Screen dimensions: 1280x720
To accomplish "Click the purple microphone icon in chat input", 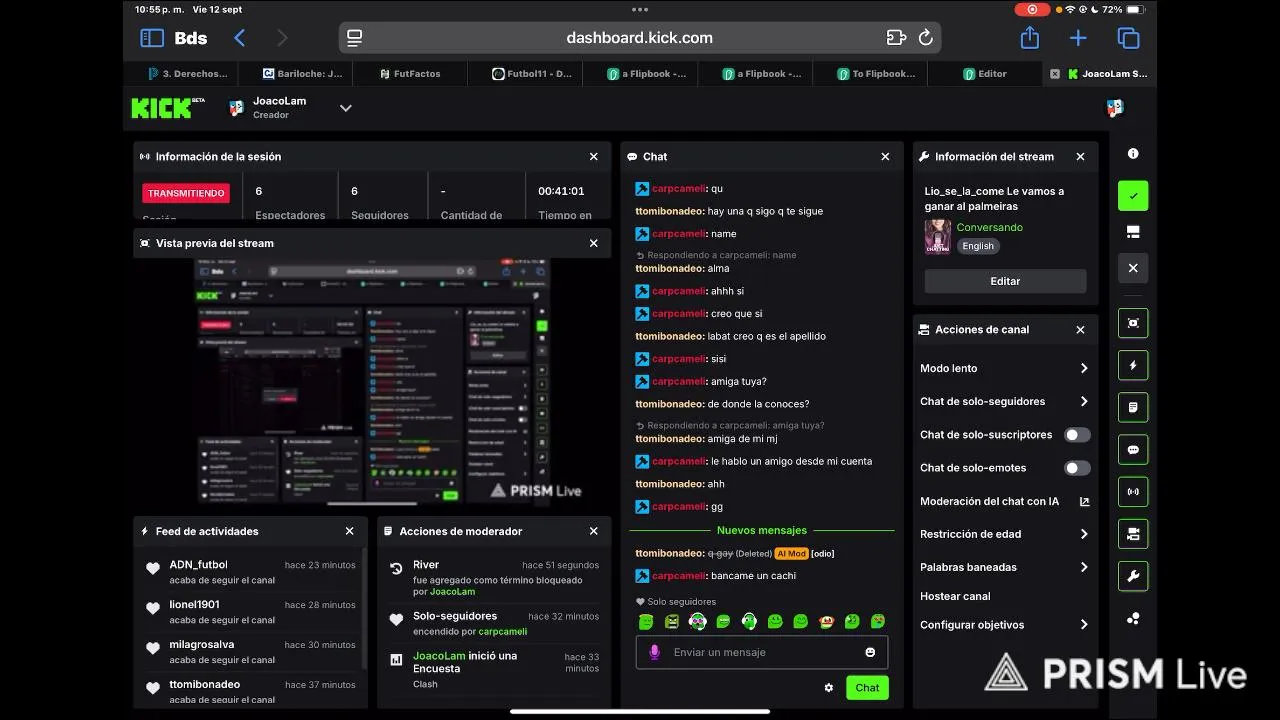I will pyautogui.click(x=655, y=652).
